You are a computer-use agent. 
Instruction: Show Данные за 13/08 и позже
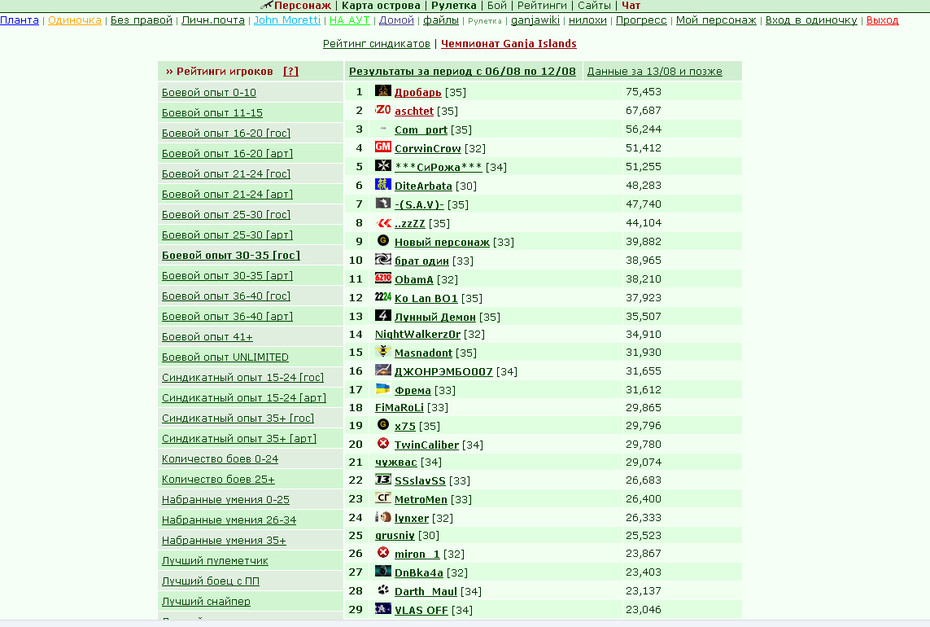click(654, 71)
